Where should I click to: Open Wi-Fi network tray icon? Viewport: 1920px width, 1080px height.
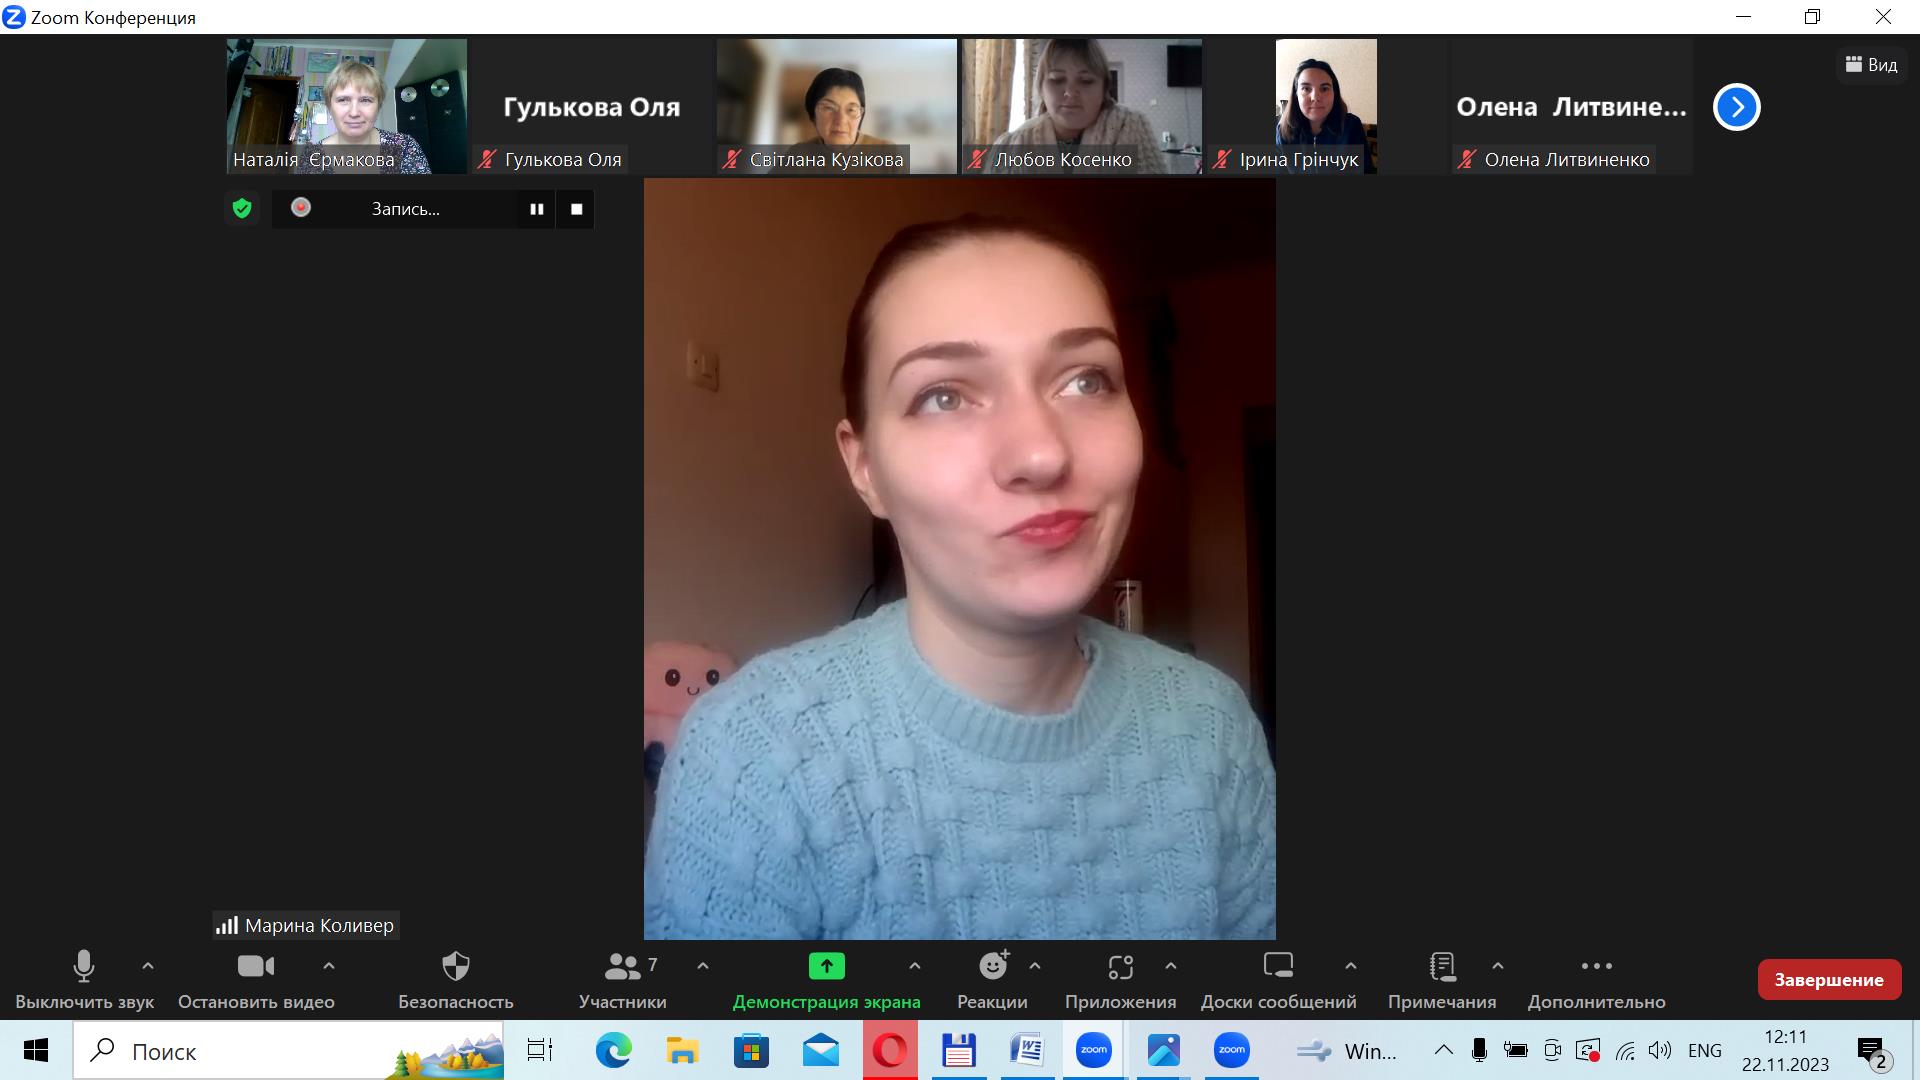point(1626,1050)
